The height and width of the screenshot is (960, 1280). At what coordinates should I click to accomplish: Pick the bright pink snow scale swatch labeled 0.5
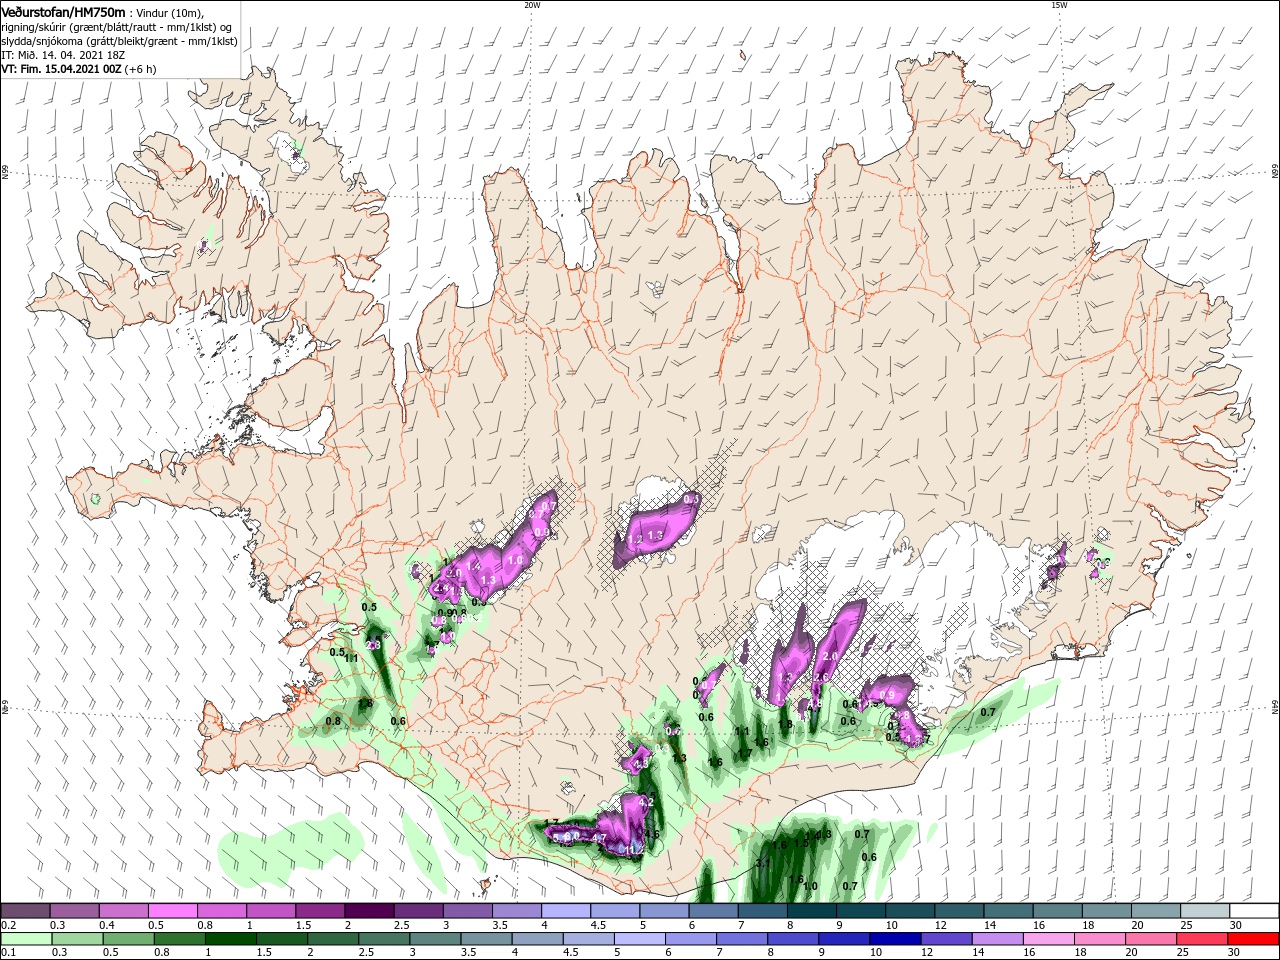(x=172, y=911)
